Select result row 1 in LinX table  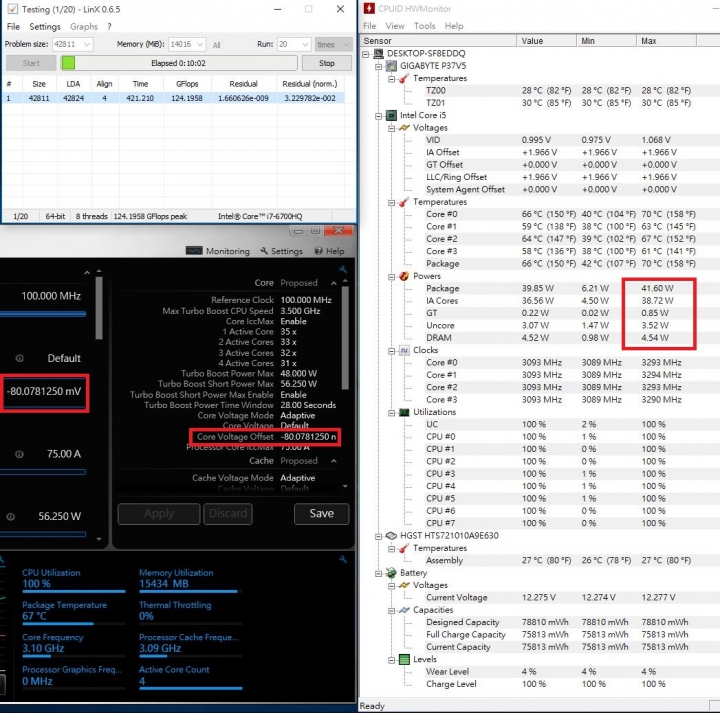click(173, 98)
